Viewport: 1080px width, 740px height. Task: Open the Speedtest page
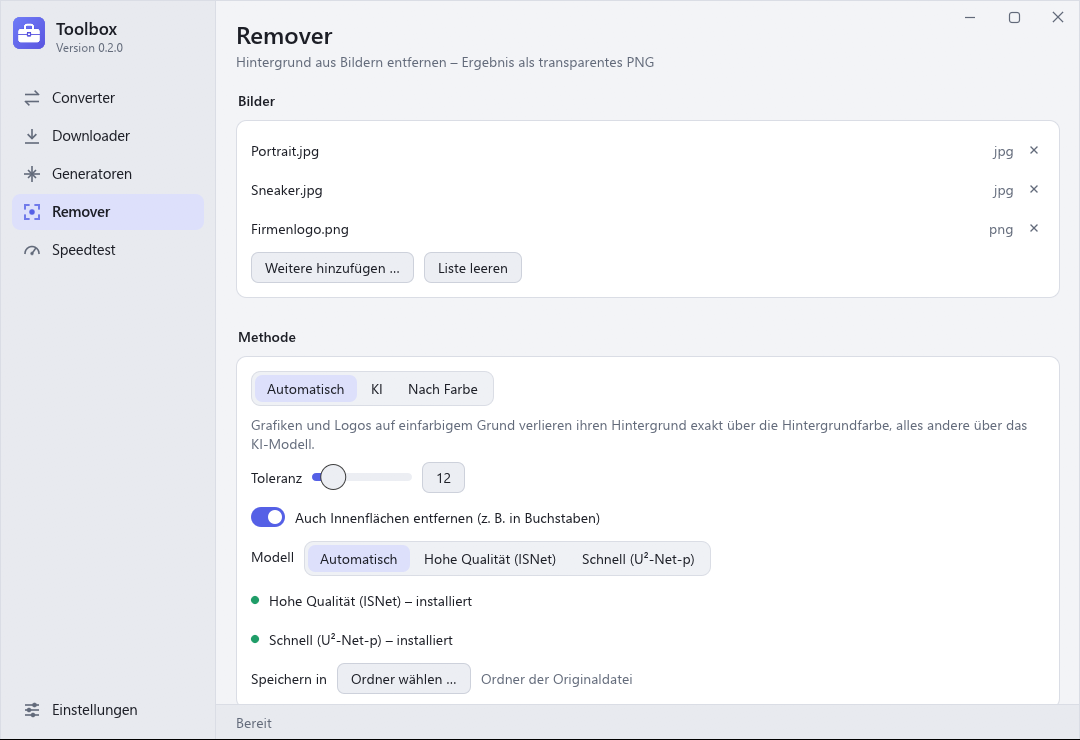108,250
